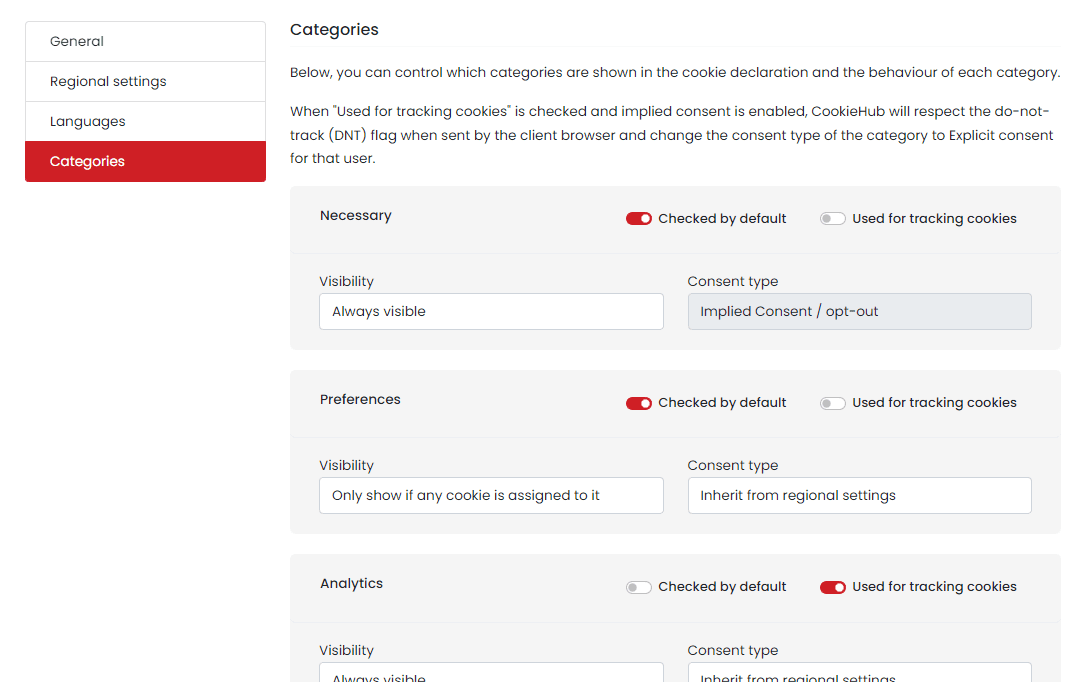Screen dimensions: 1091x682
Task: Enable tracking cookies toggle for Necessary
Action: 832,219
